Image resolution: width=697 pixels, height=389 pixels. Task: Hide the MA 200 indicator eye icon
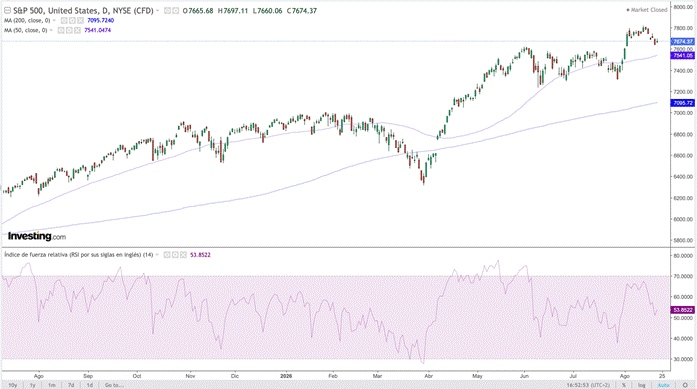point(64,20)
